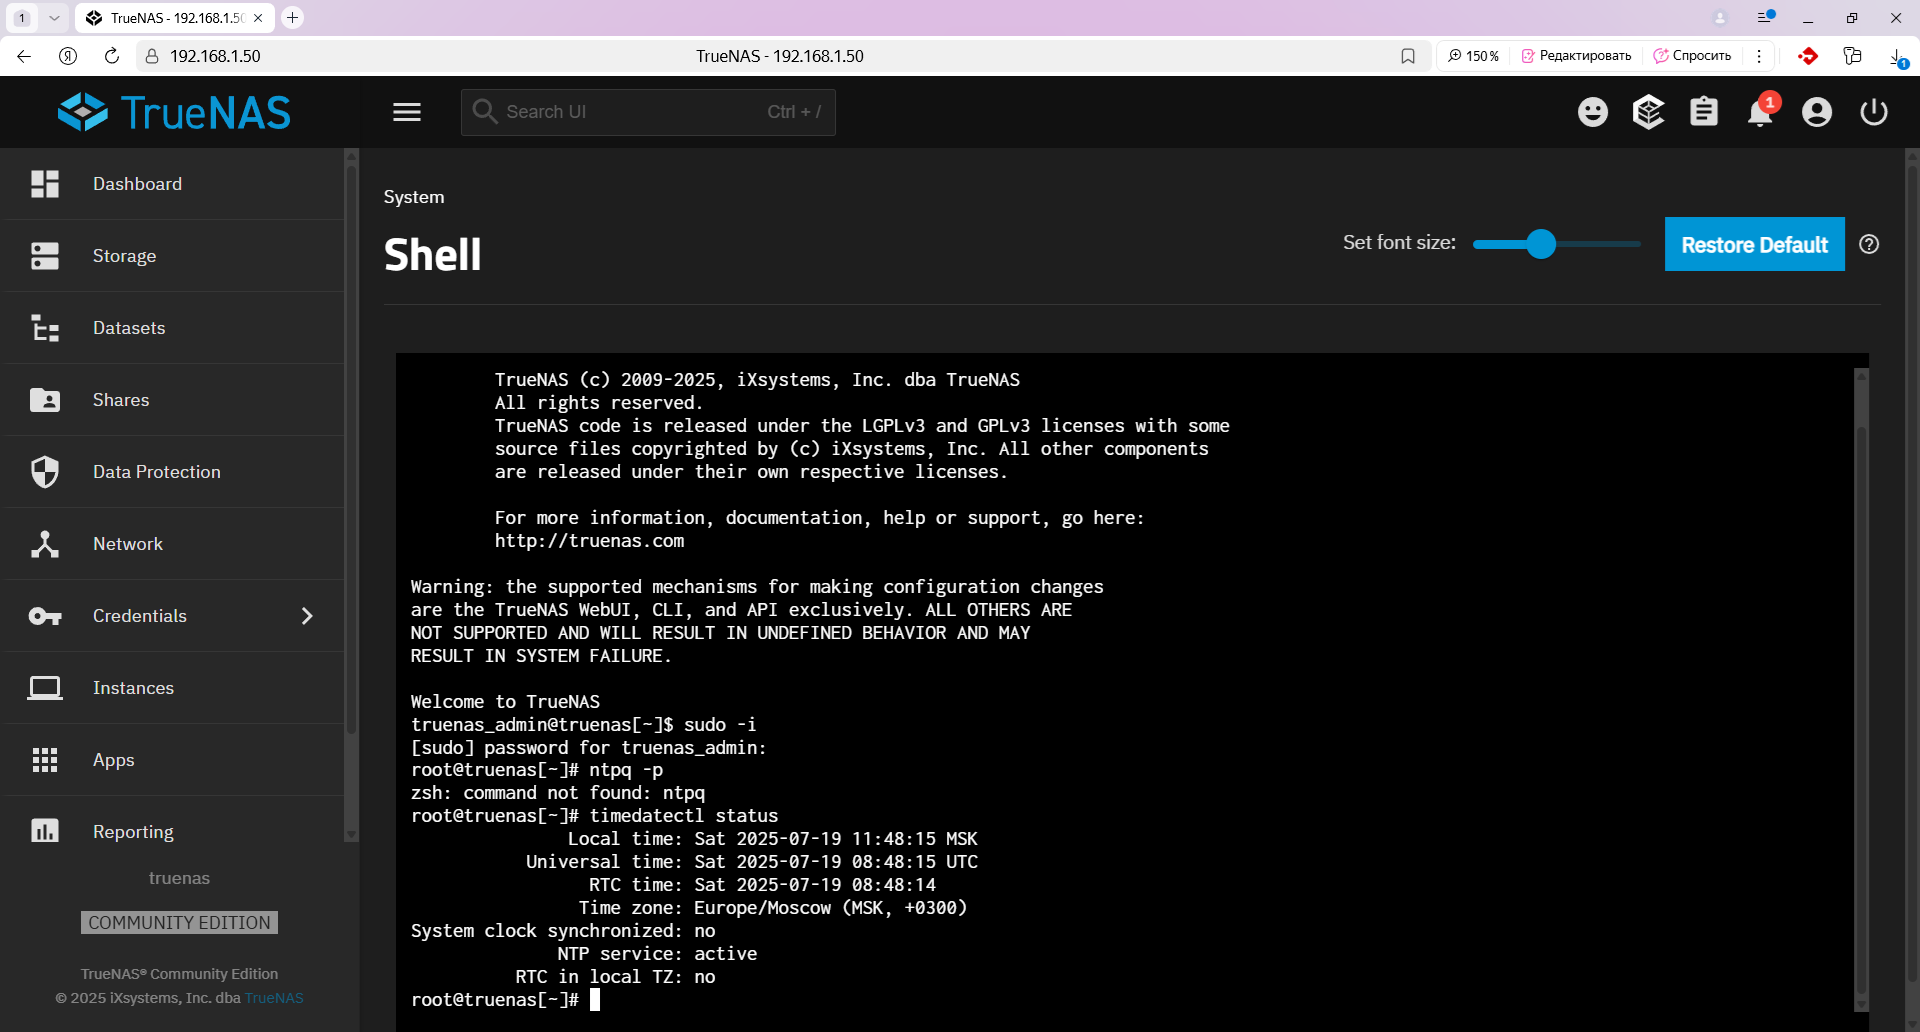Click the Network topology icon
The image size is (1920, 1032).
(45, 544)
